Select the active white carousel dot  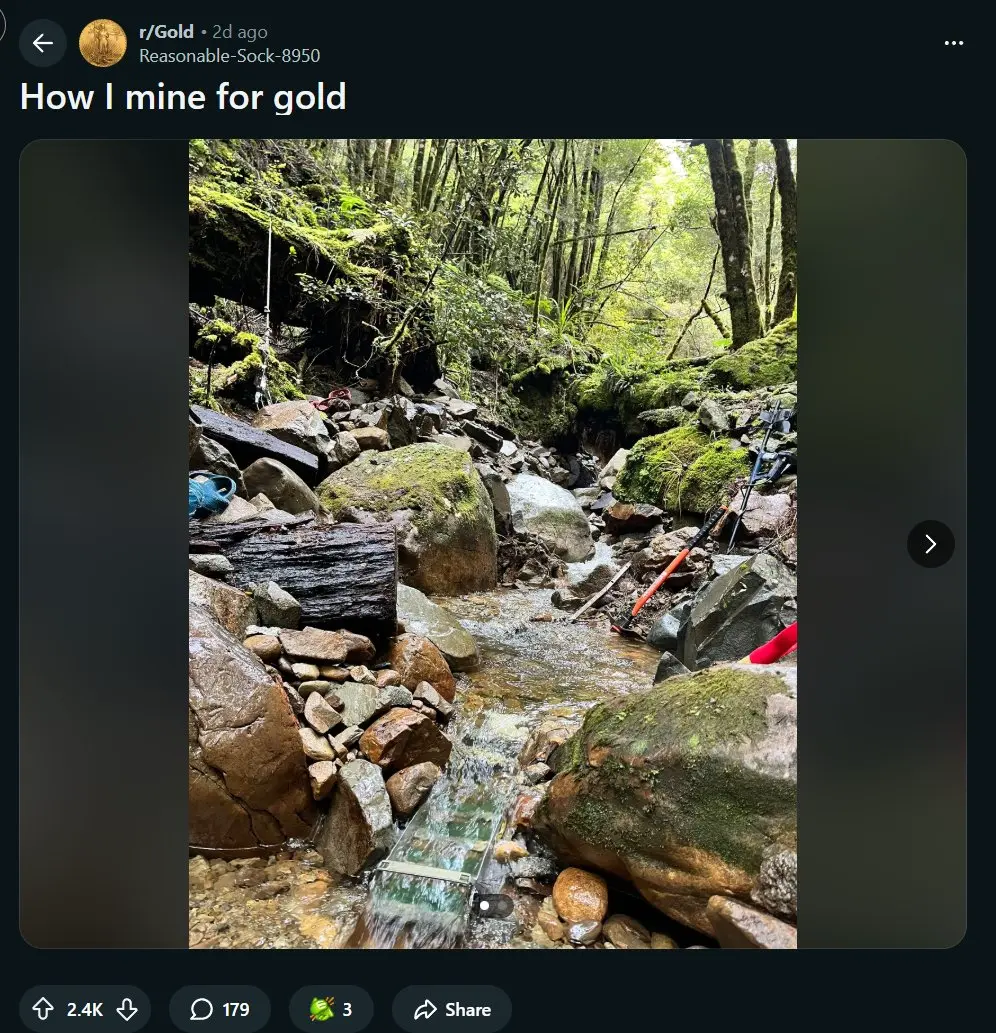point(485,906)
